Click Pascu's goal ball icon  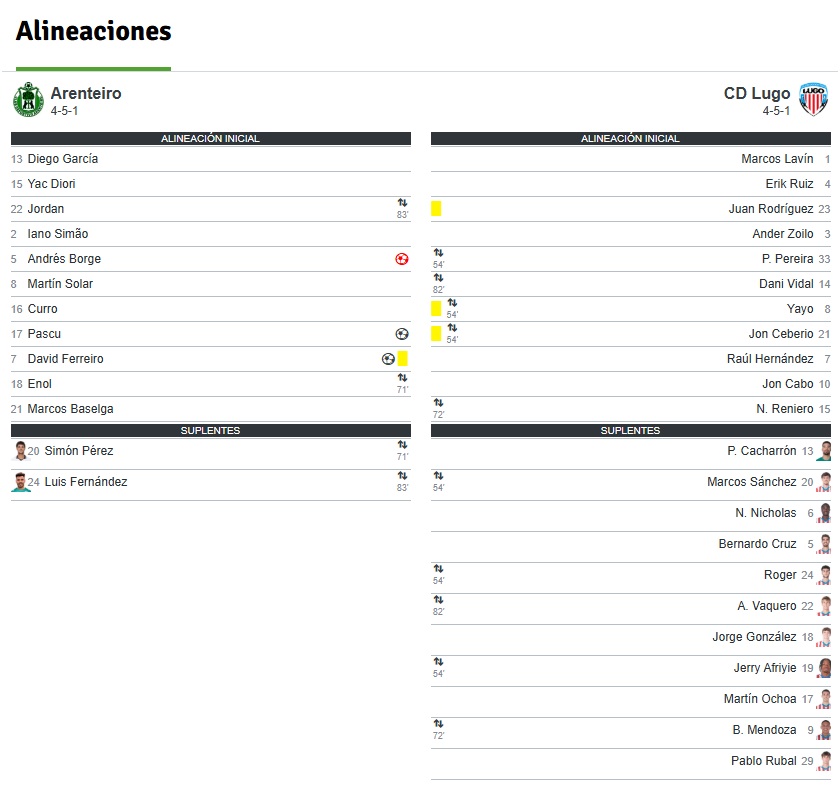(x=402, y=334)
